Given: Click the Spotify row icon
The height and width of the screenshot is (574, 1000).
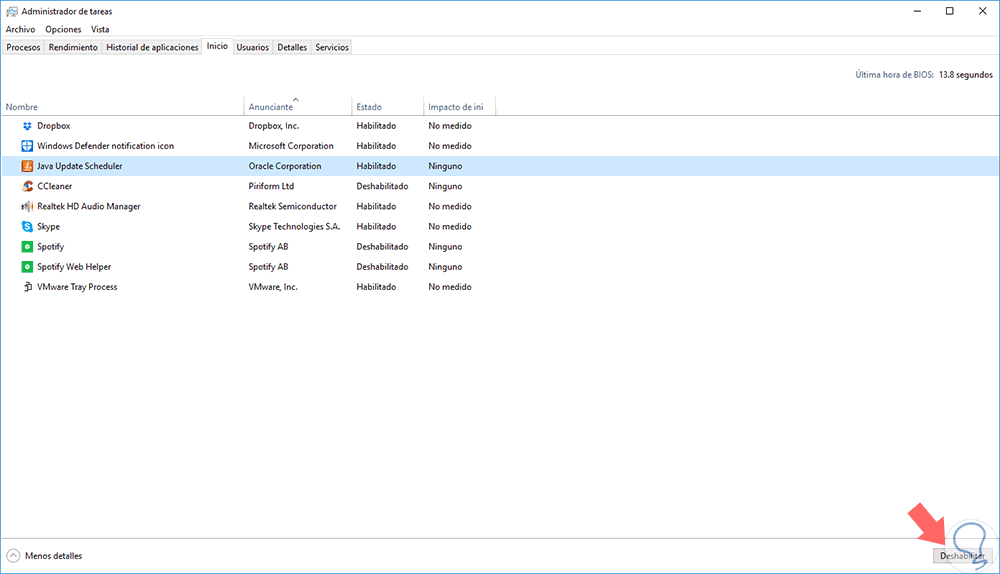Looking at the screenshot, I should 27,247.
